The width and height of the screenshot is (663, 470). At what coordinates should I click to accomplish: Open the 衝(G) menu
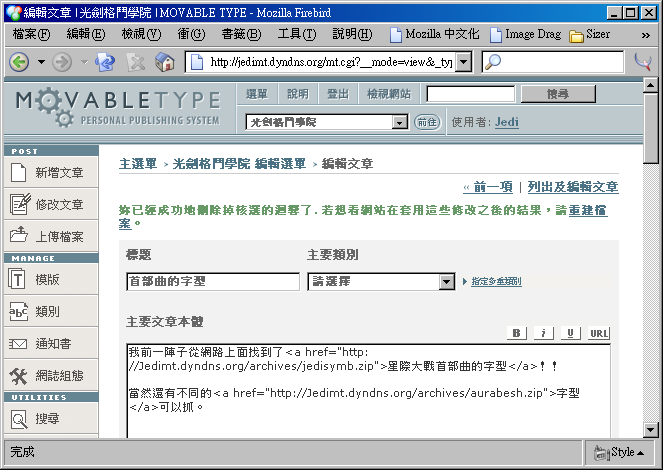pyautogui.click(x=191, y=34)
